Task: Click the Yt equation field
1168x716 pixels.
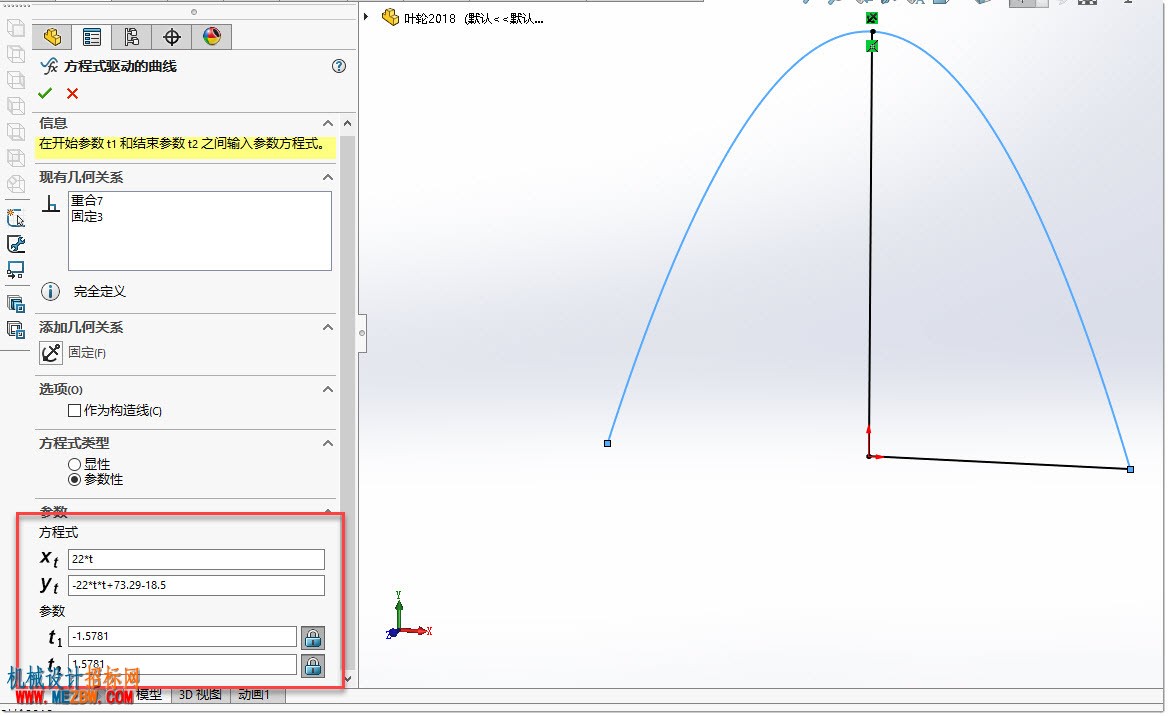Action: tap(197, 585)
